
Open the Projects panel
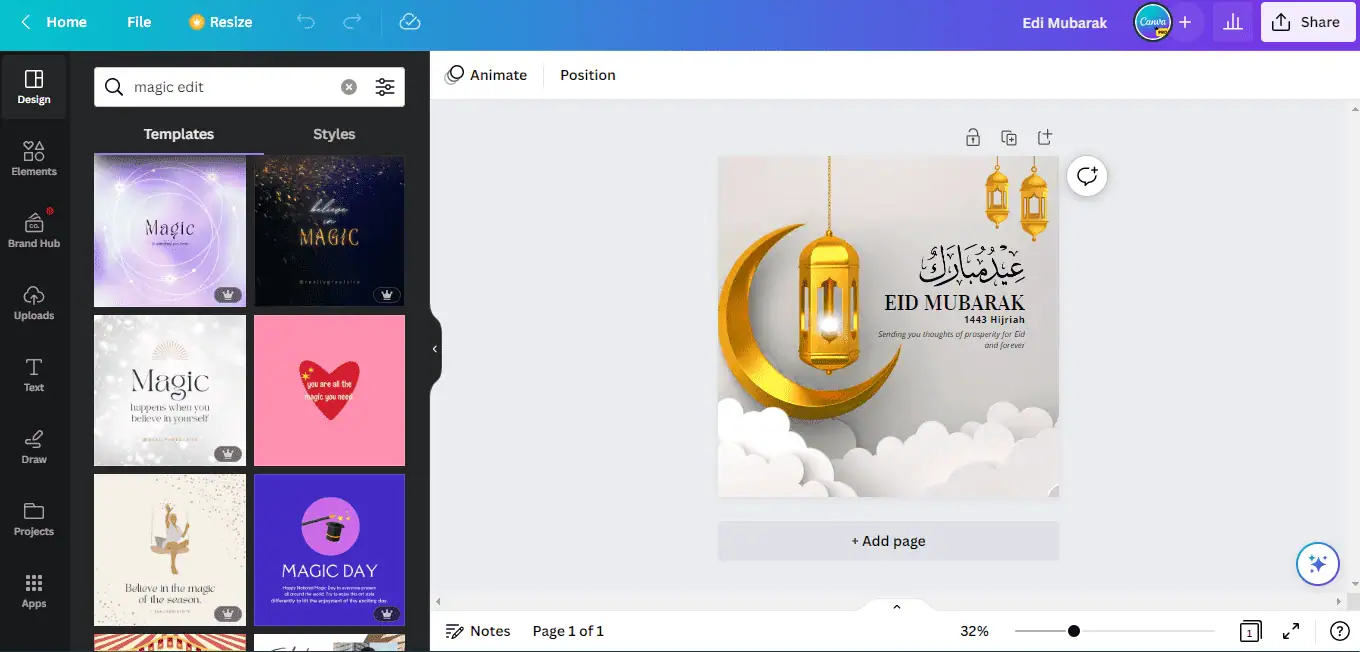(x=34, y=520)
